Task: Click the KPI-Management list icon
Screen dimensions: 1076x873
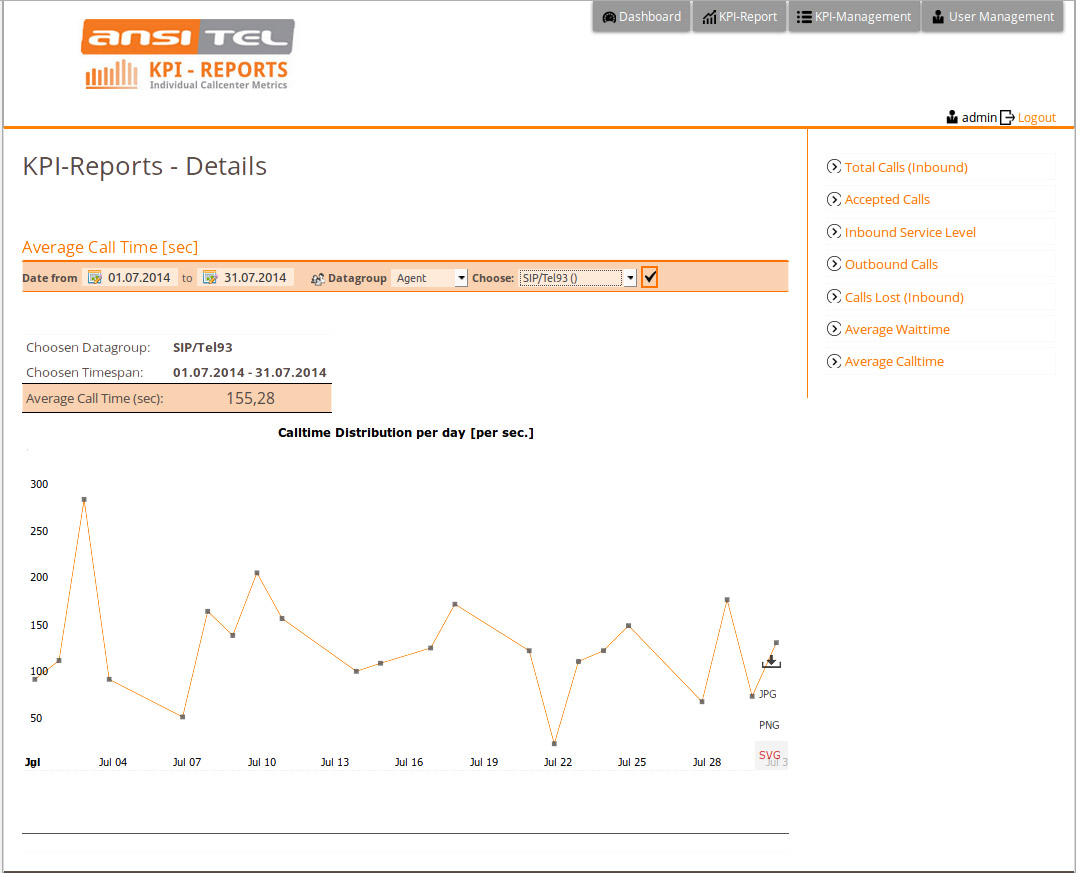Action: [804, 16]
